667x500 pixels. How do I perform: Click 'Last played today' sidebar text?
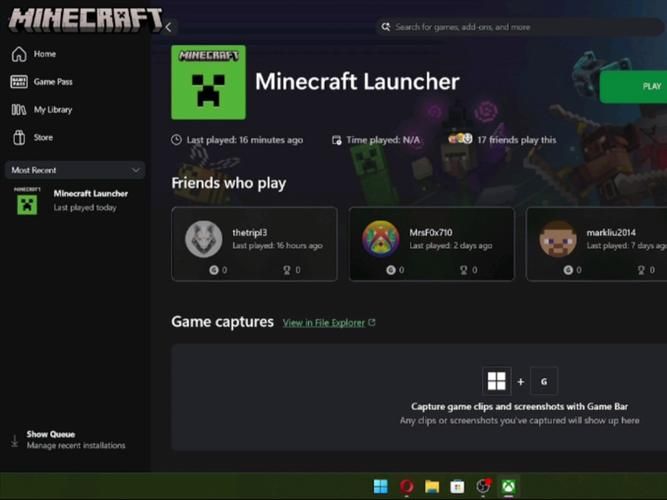(85, 208)
